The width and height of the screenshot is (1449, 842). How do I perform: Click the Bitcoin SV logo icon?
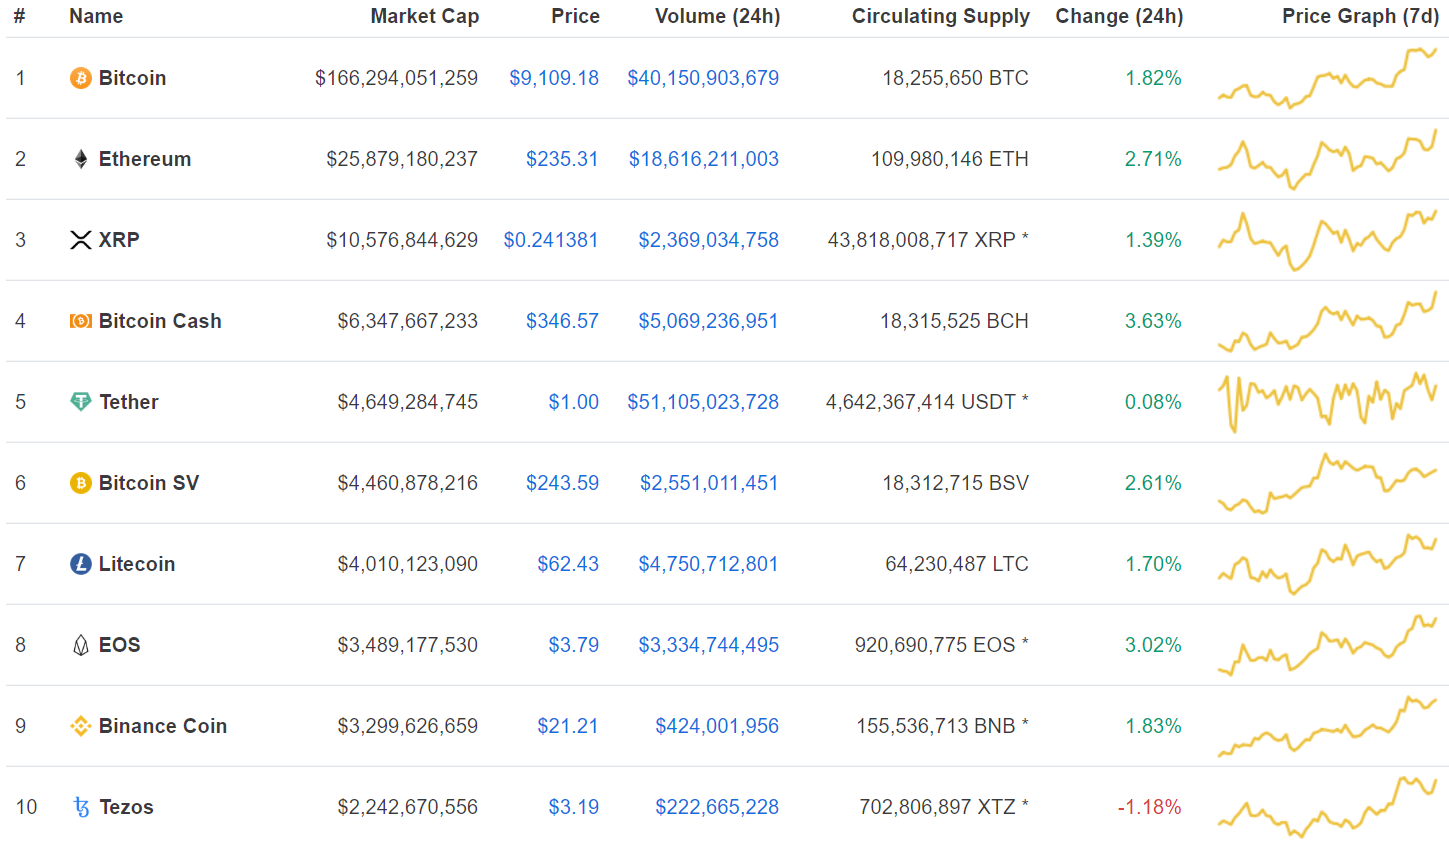point(80,483)
